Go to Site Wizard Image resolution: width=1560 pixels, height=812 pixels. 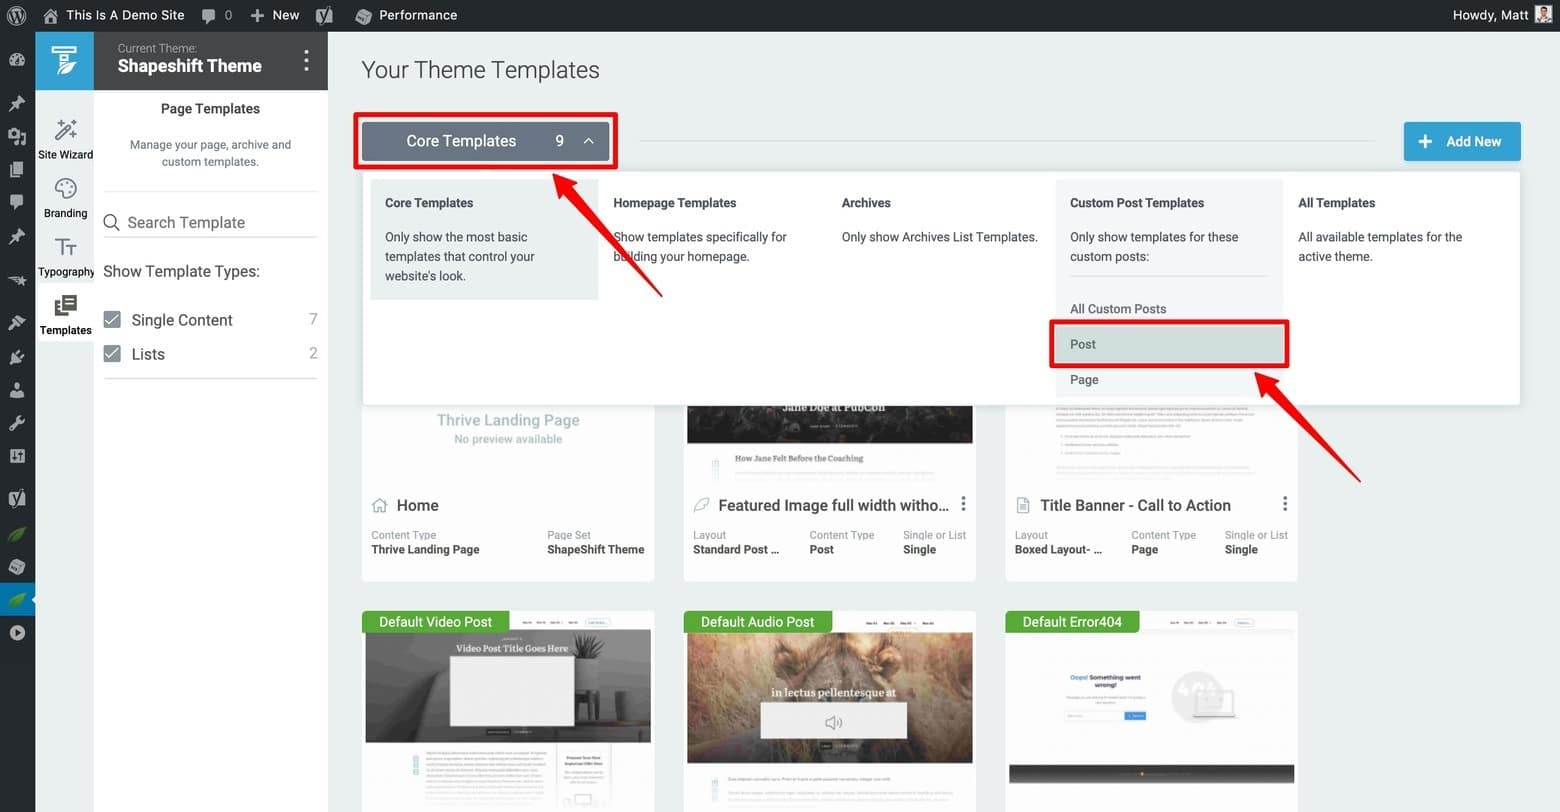tap(66, 138)
